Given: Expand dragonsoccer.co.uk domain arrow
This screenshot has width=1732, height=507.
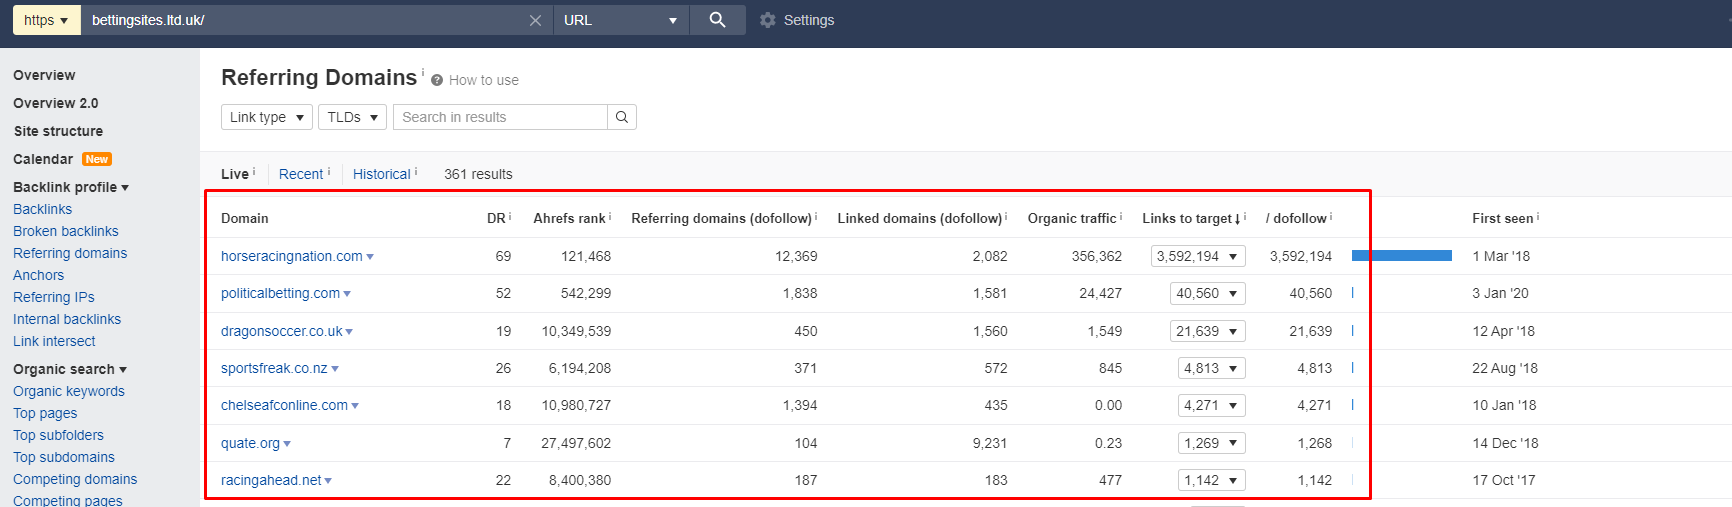Looking at the screenshot, I should [x=349, y=332].
